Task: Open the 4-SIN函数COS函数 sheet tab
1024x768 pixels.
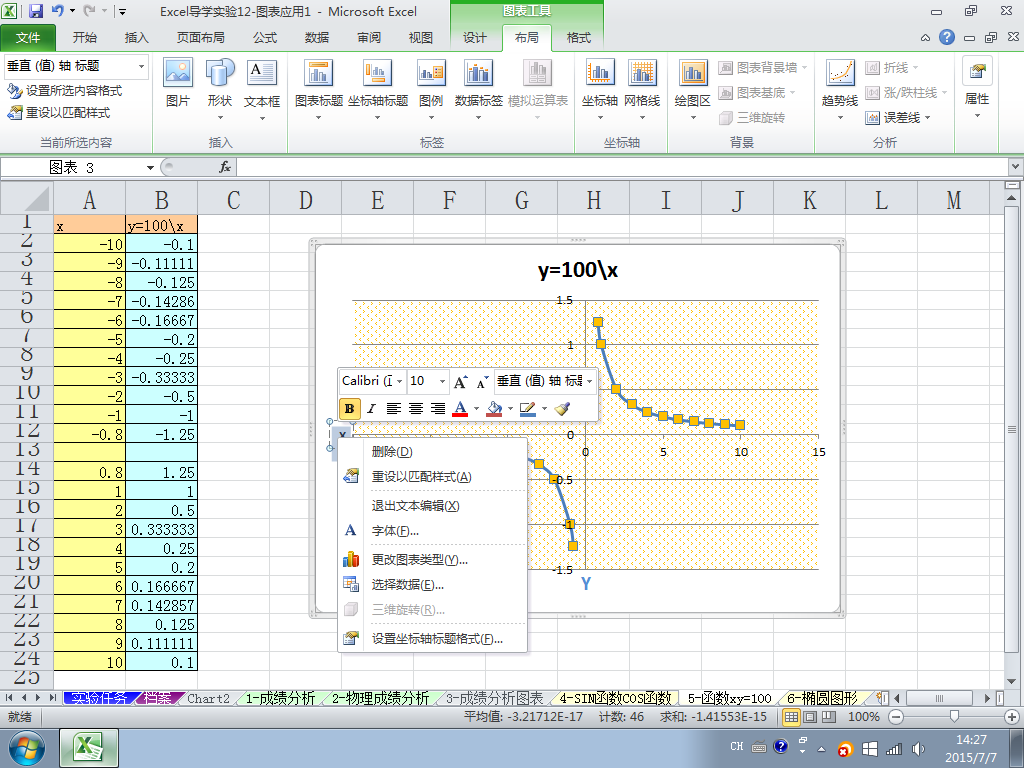Action: pos(615,698)
